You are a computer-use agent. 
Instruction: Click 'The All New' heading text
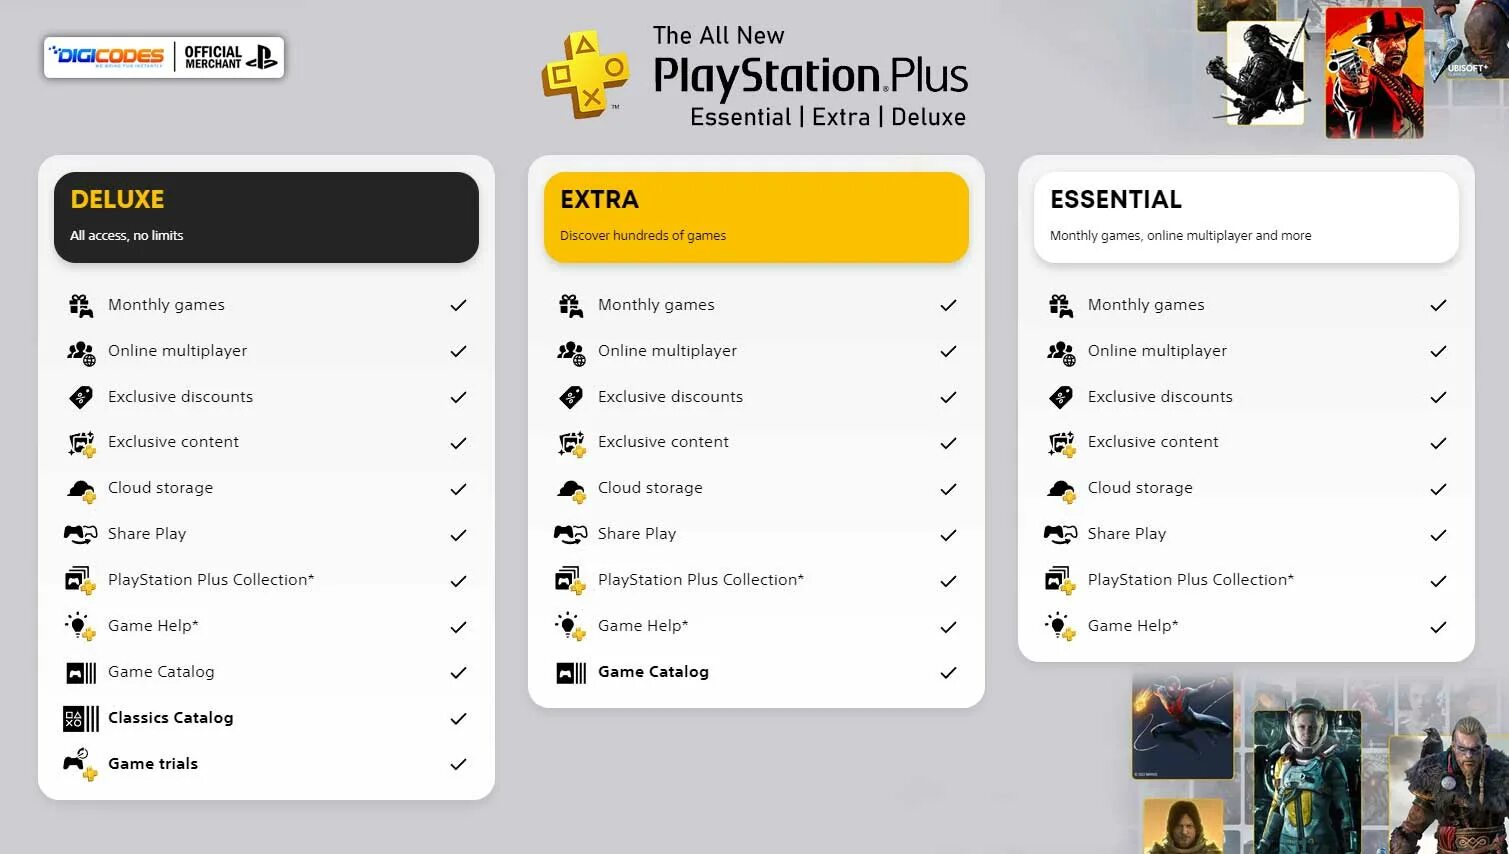(718, 36)
